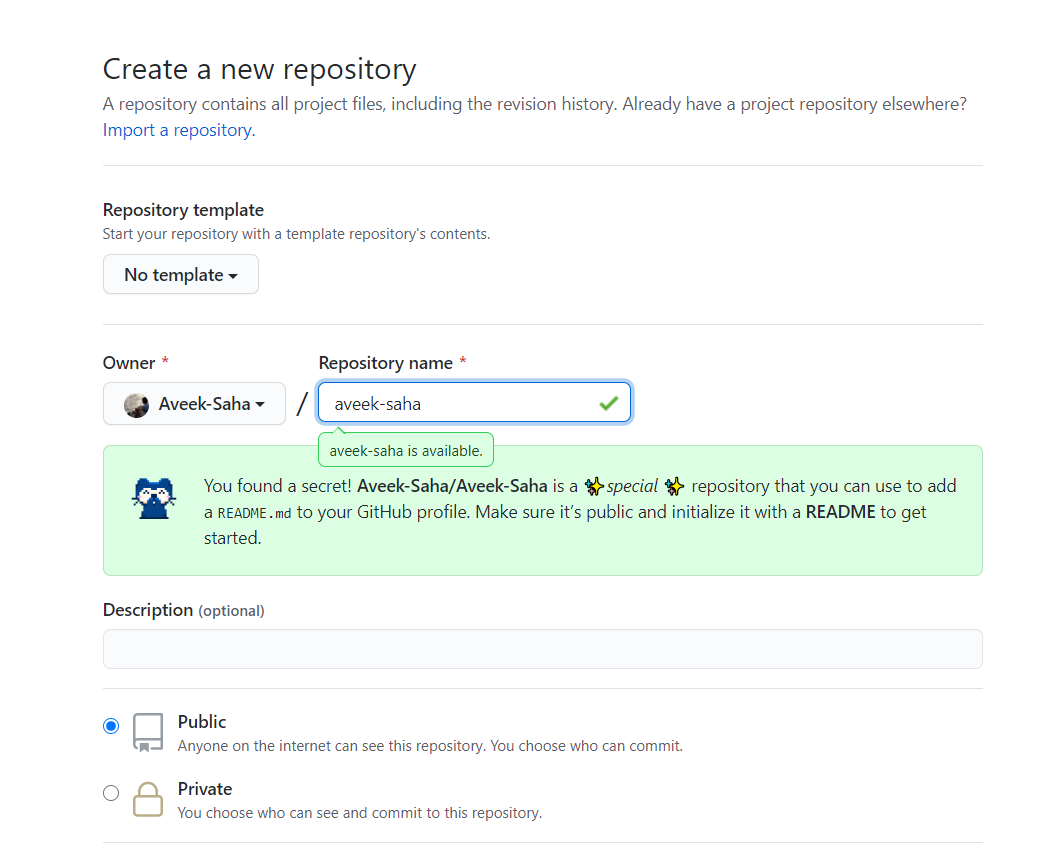Screen dimensions: 1044x866
Task: Click into the Description text box
Action: [x=543, y=649]
